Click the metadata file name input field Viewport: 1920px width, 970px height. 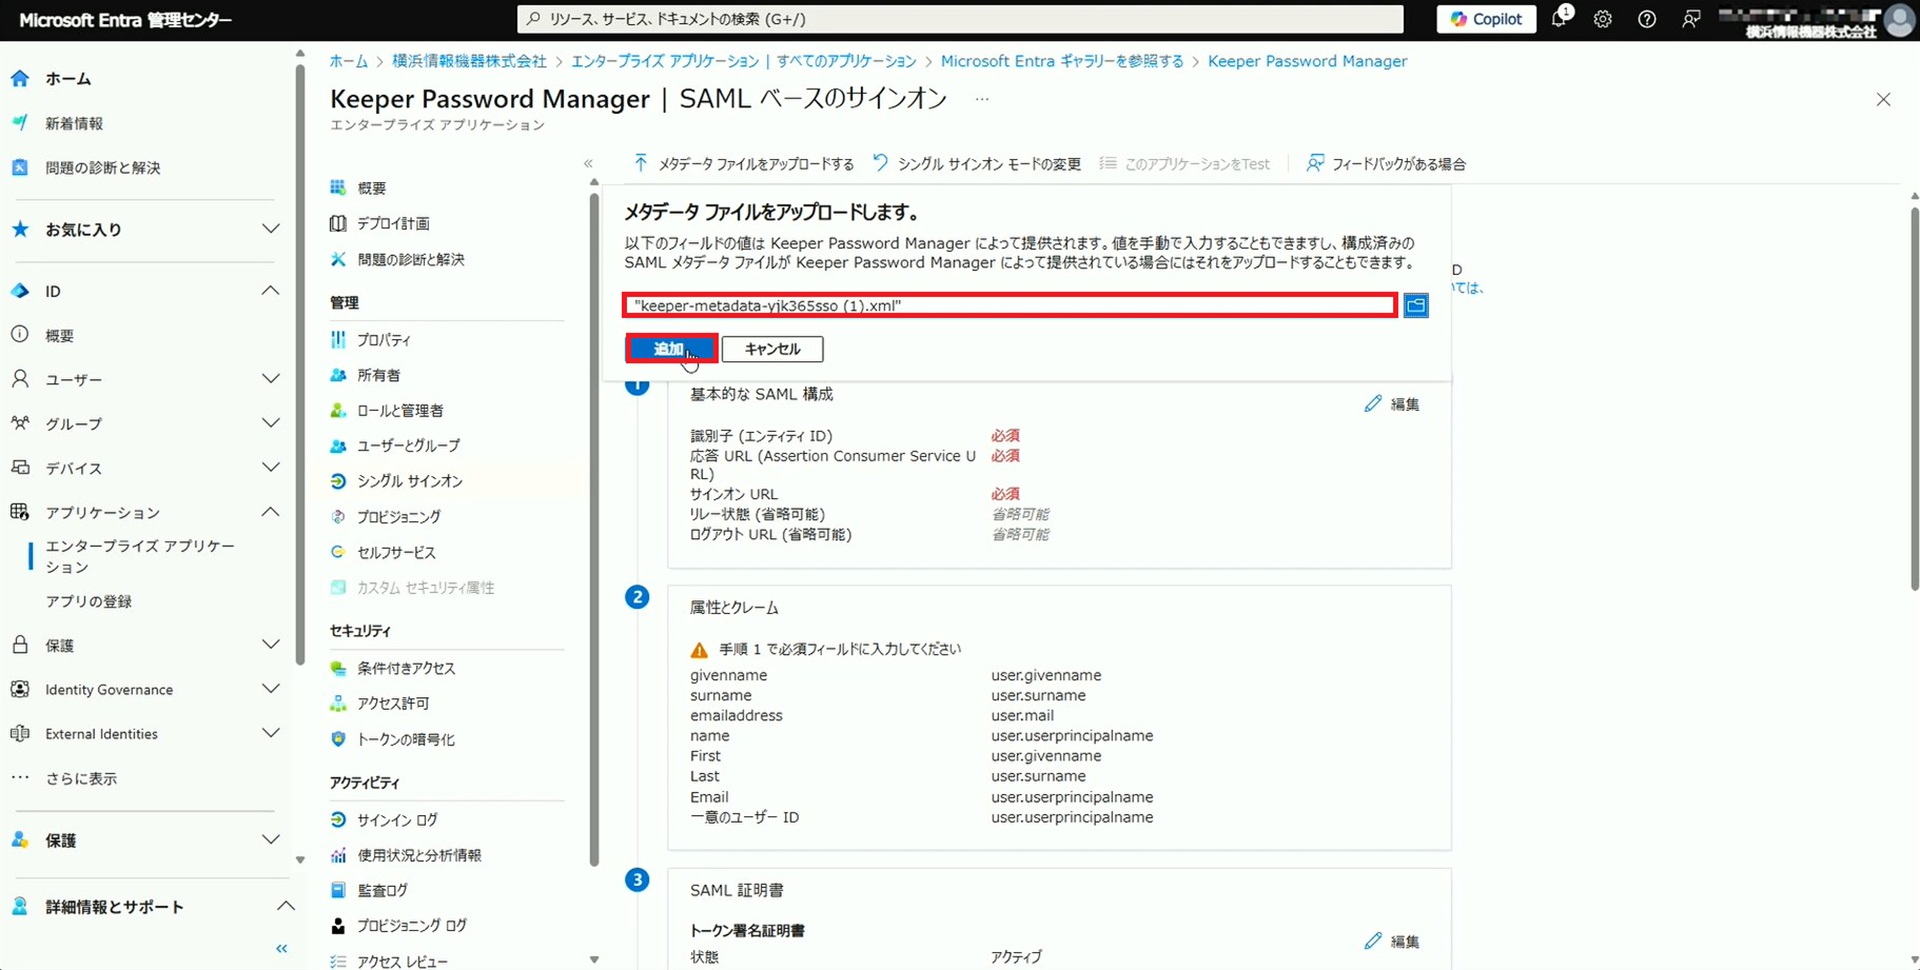[1010, 306]
